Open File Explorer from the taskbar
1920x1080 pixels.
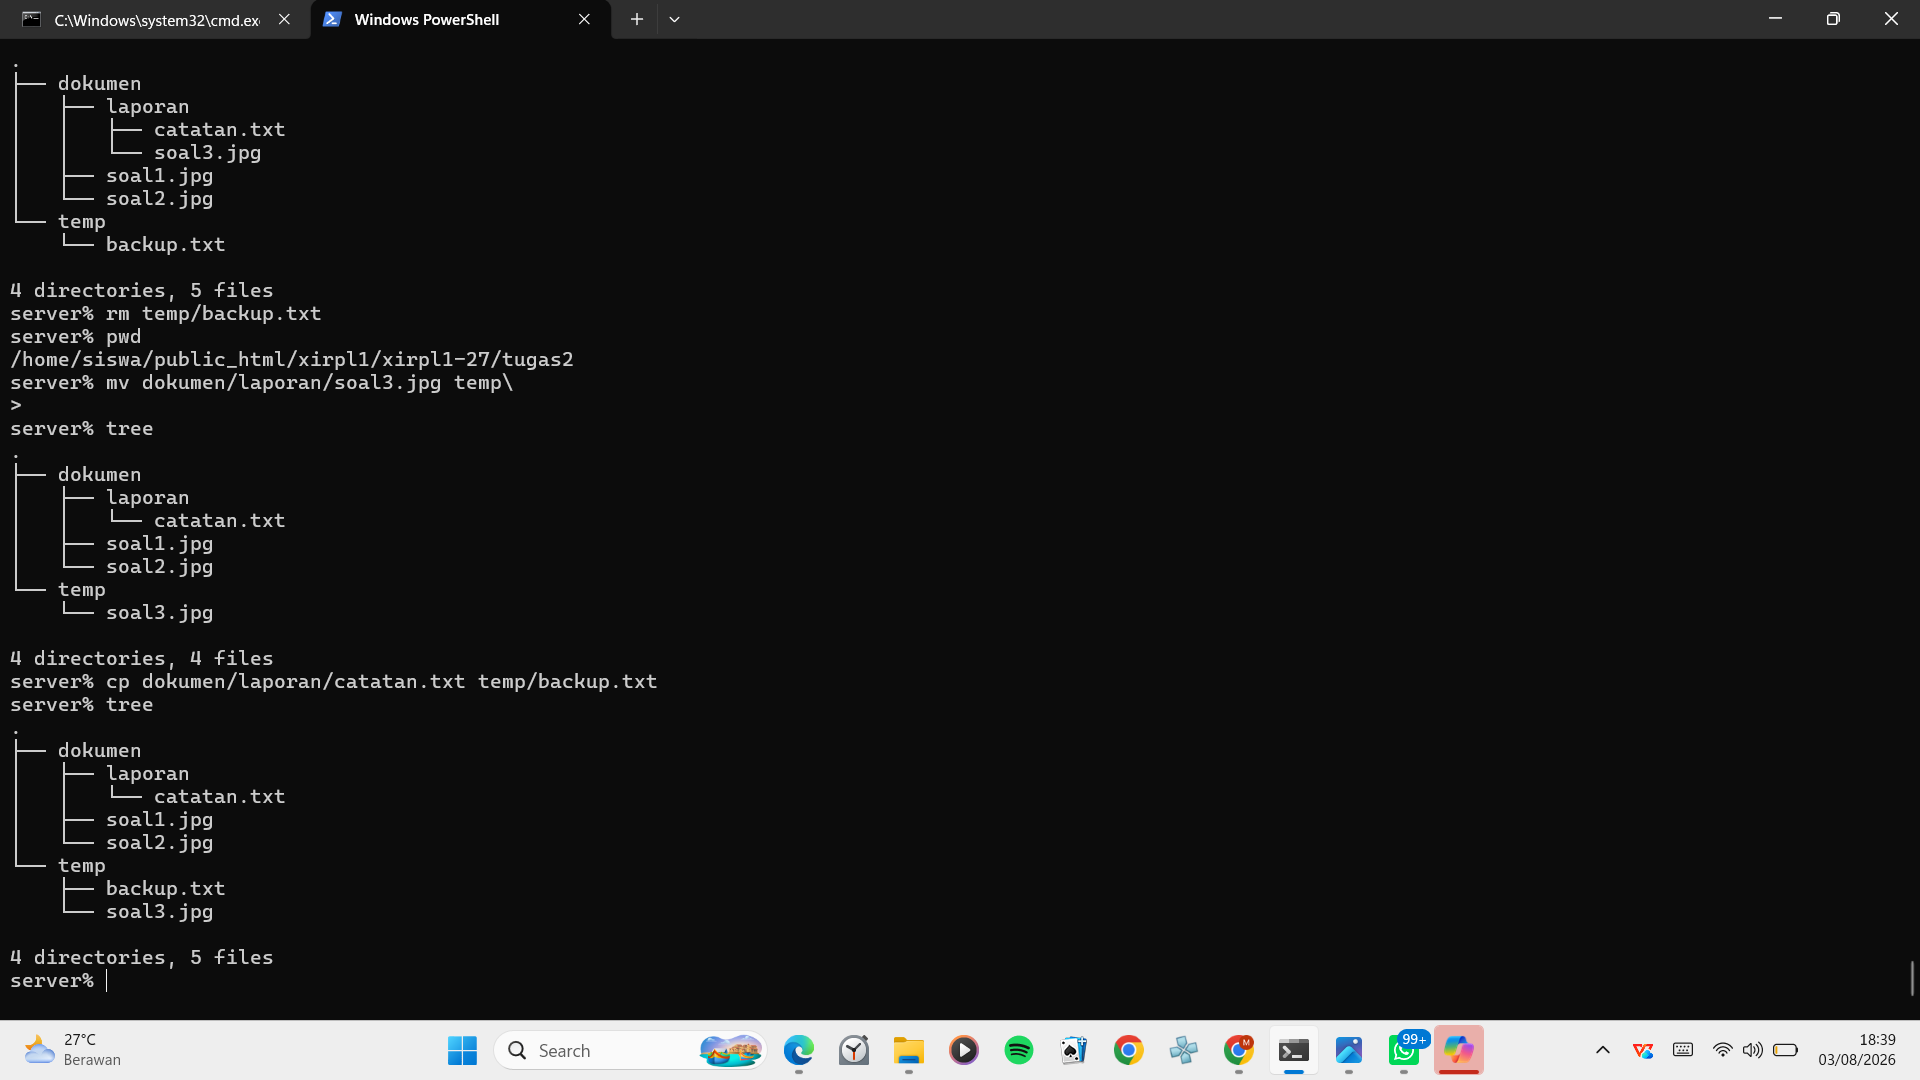(x=908, y=1050)
